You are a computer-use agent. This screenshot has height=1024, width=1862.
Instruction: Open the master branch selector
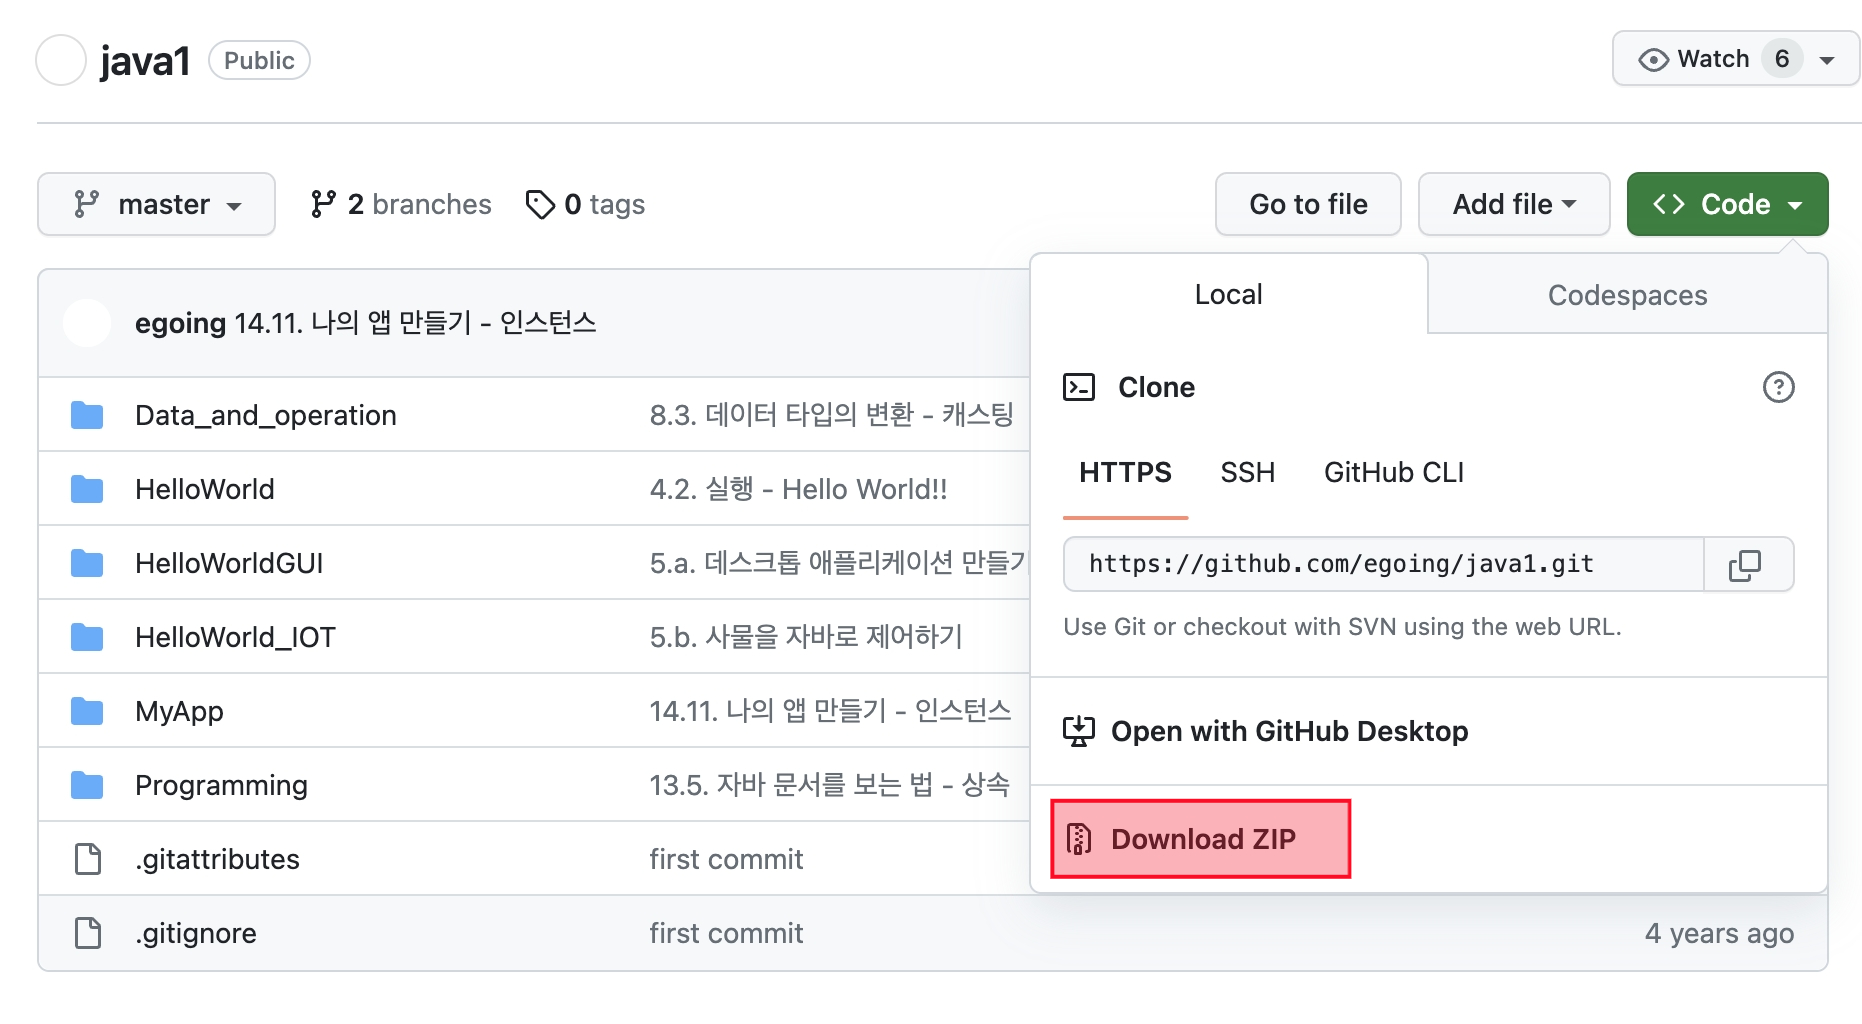click(156, 204)
